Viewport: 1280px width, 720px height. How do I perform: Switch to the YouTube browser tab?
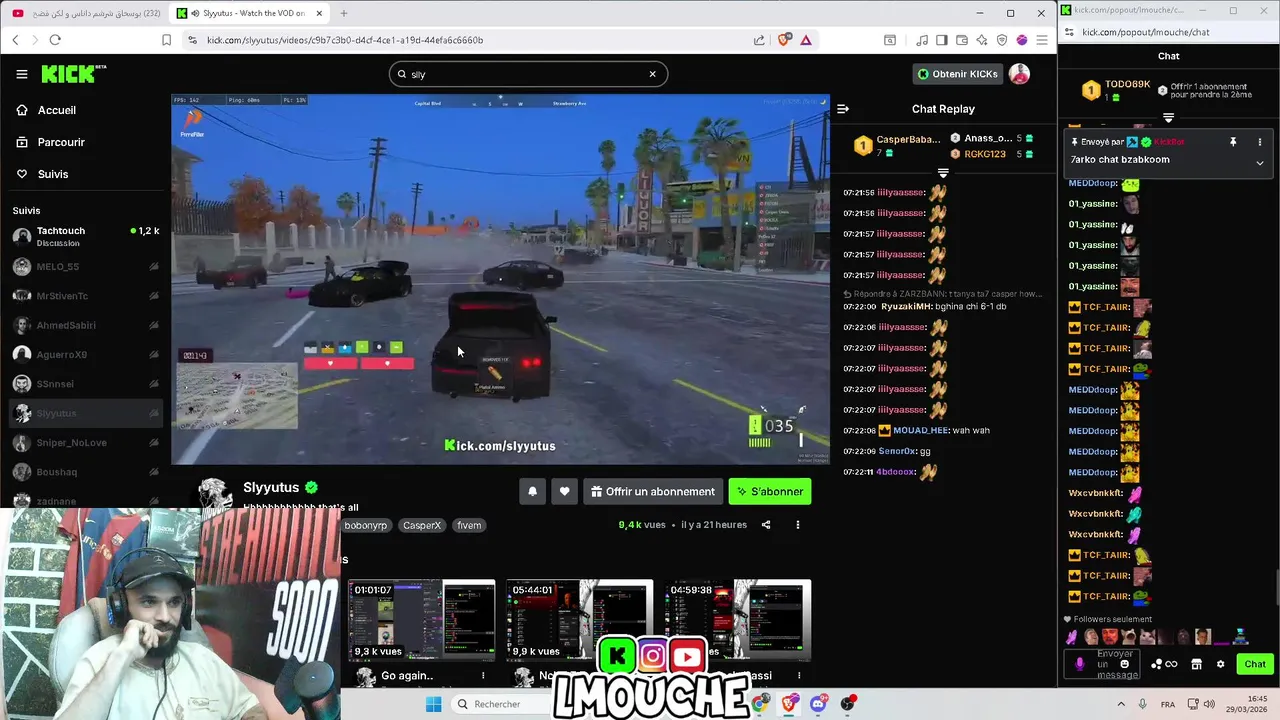click(86, 13)
